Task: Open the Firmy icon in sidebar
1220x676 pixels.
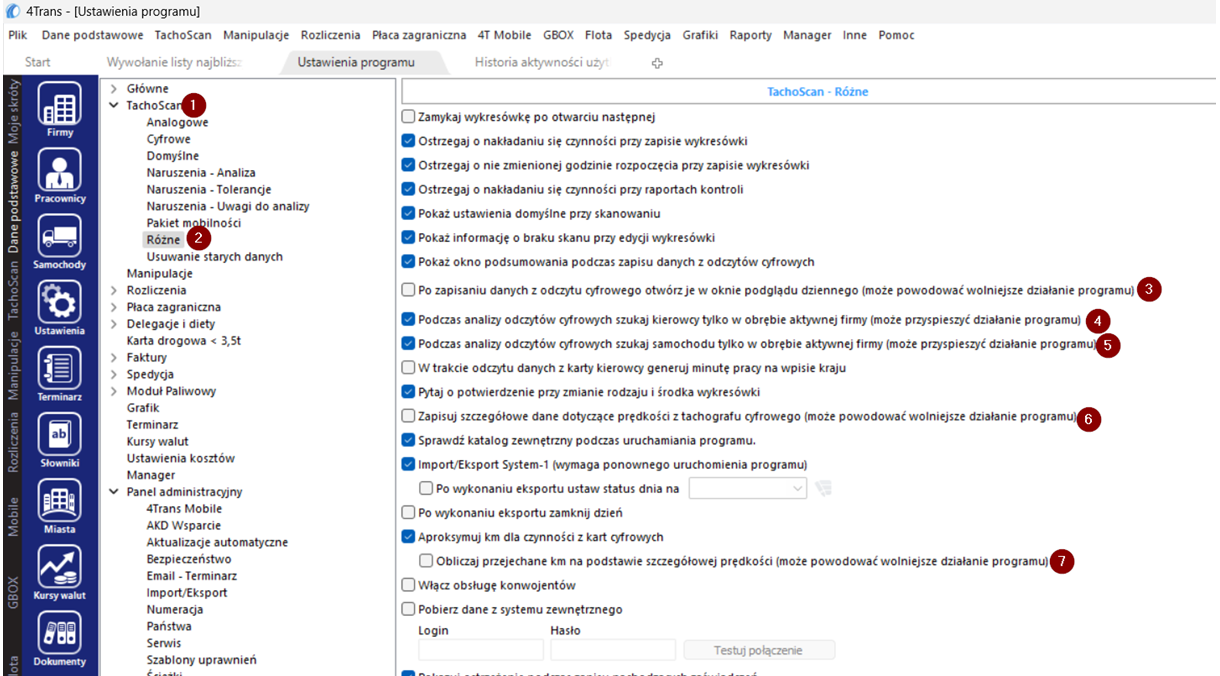Action: pos(59,108)
